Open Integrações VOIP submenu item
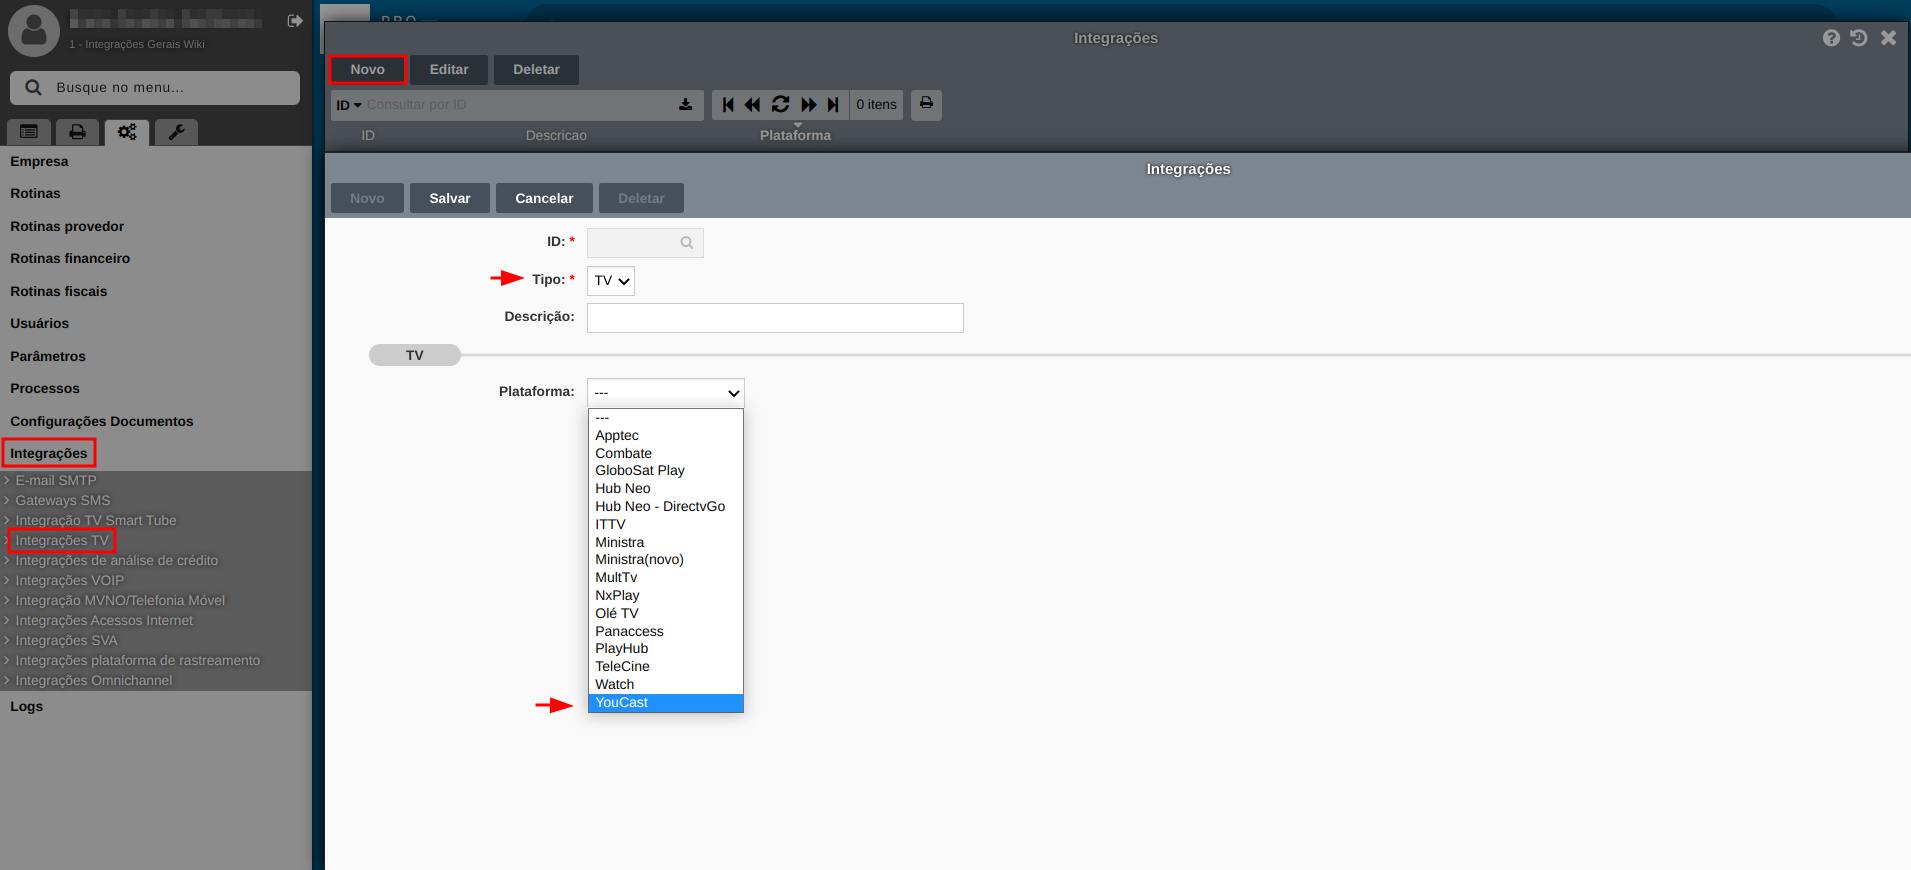This screenshot has height=870, width=1911. click(x=70, y=581)
